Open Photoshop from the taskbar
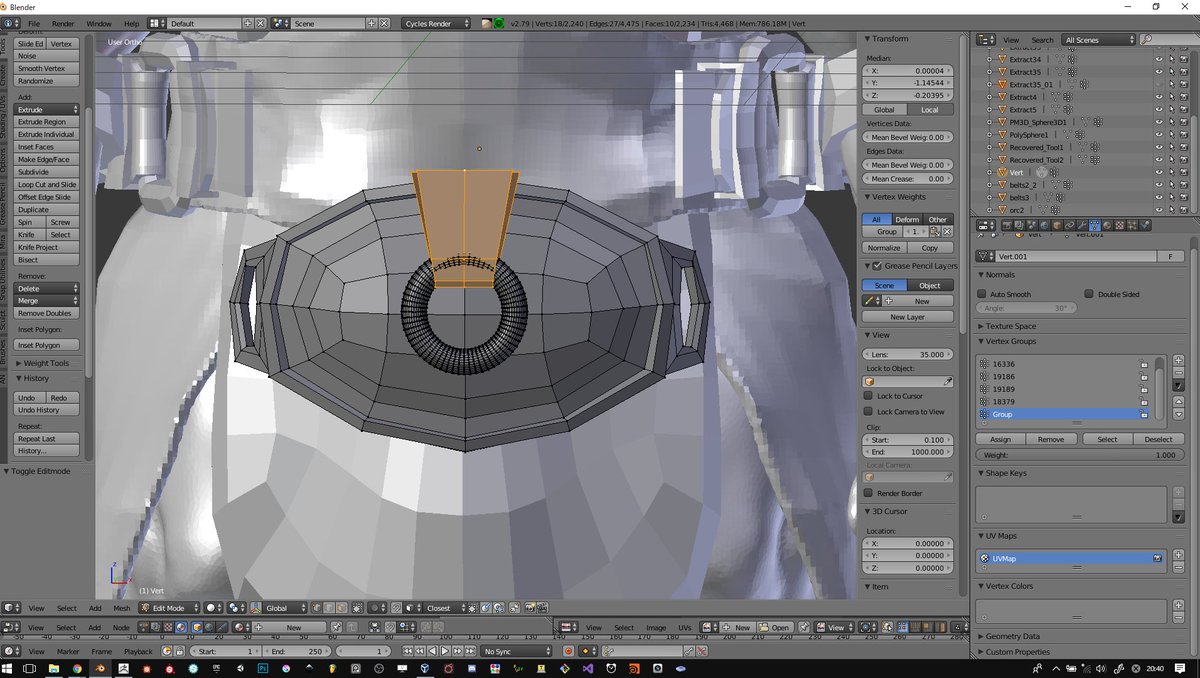The height and width of the screenshot is (678, 1200). click(x=262, y=667)
